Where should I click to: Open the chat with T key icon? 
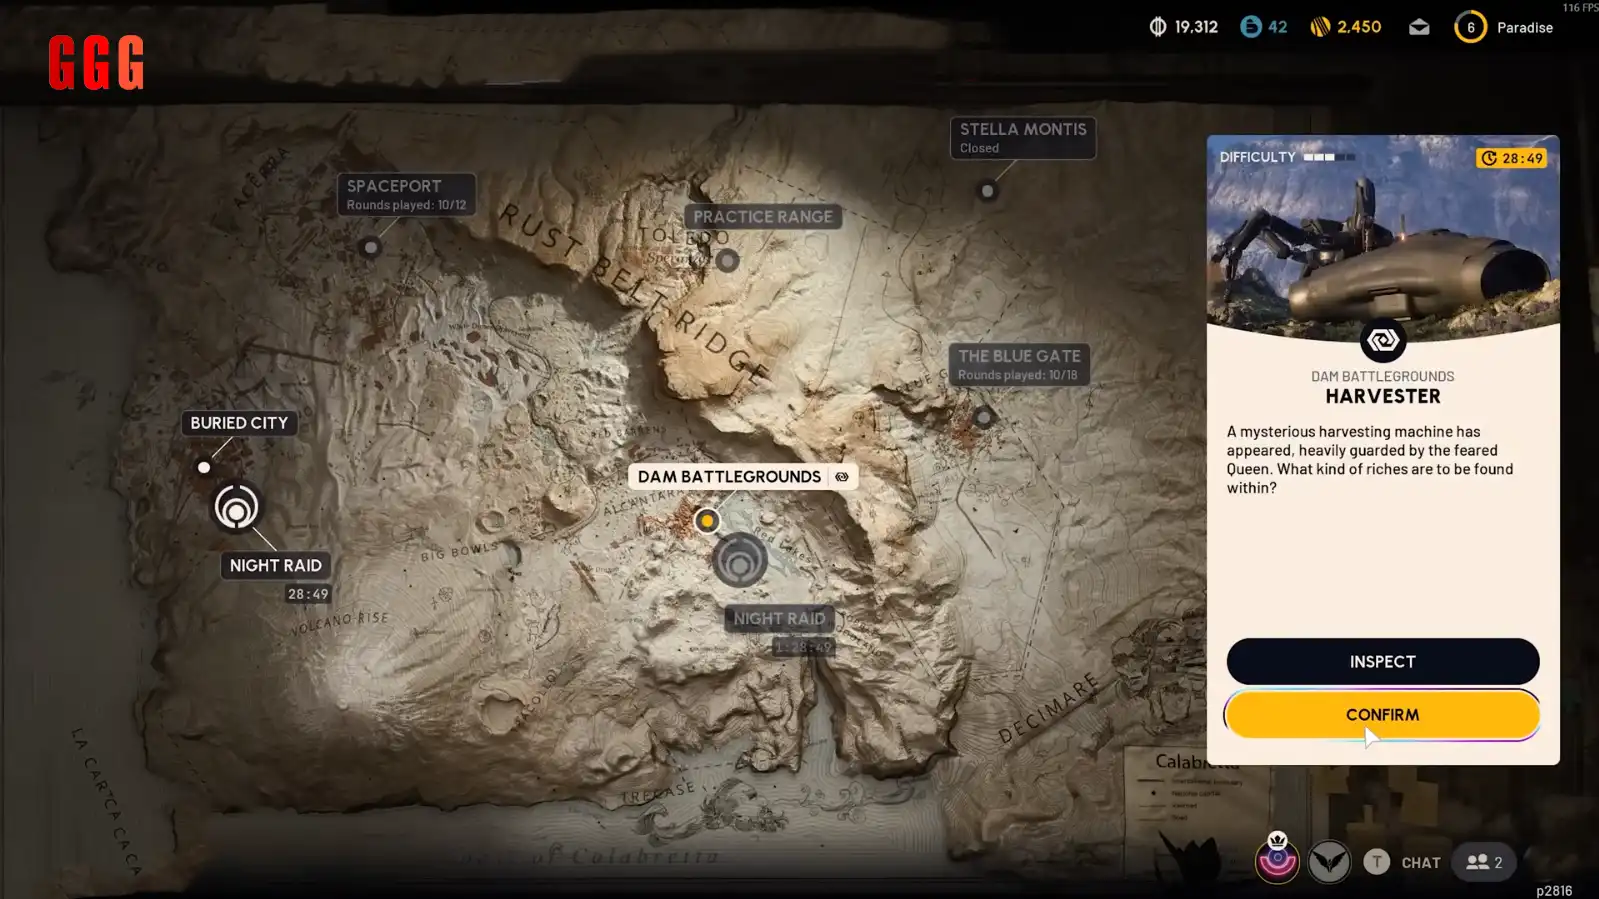(x=1376, y=862)
